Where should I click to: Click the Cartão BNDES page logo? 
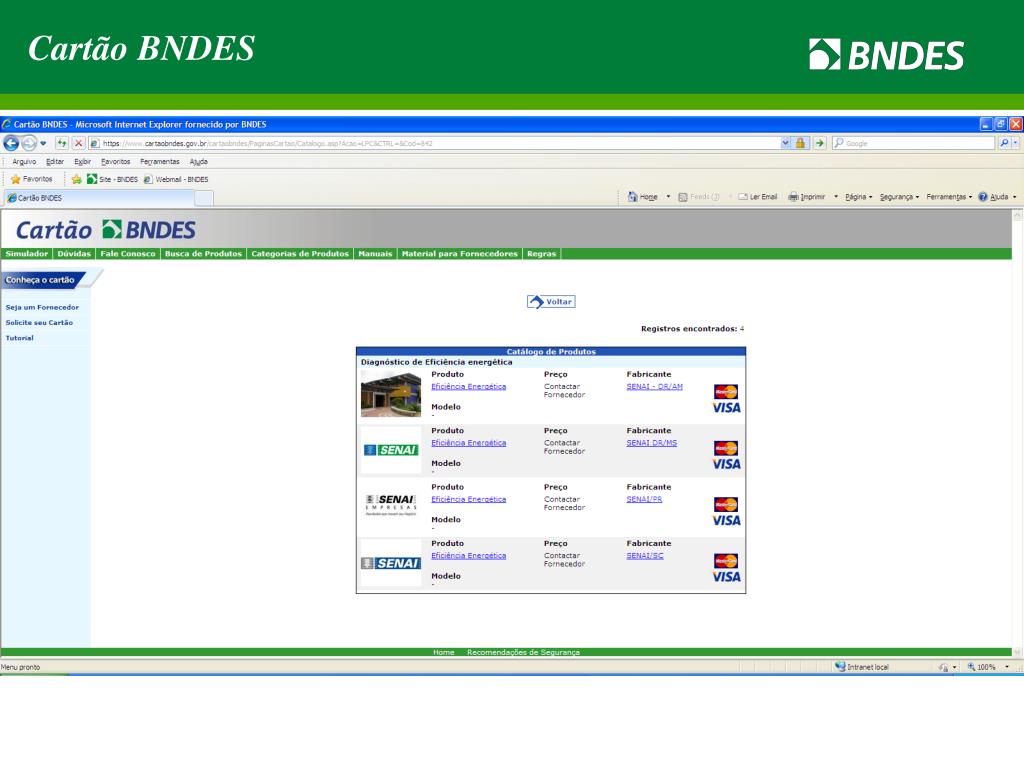(x=105, y=230)
